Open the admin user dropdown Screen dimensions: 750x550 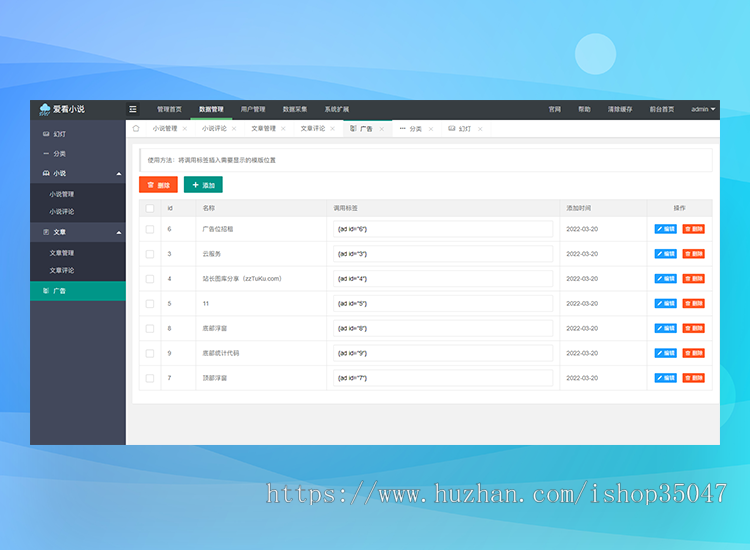[703, 110]
